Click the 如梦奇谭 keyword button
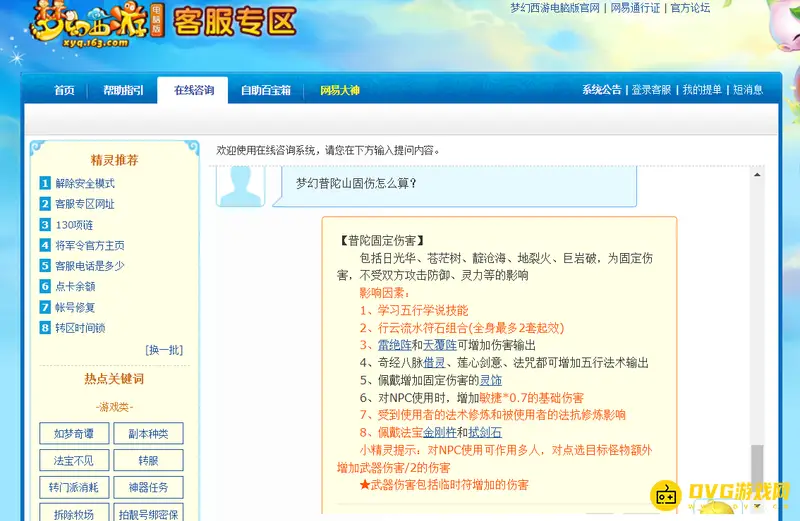This screenshot has height=521, width=800. [x=74, y=434]
